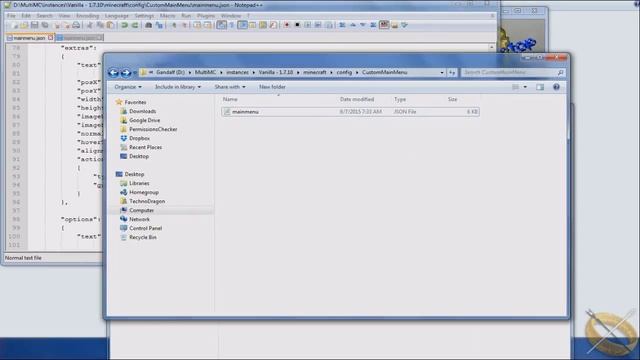Open Downloads in the Favorites list
The image size is (640, 360).
(x=142, y=111)
